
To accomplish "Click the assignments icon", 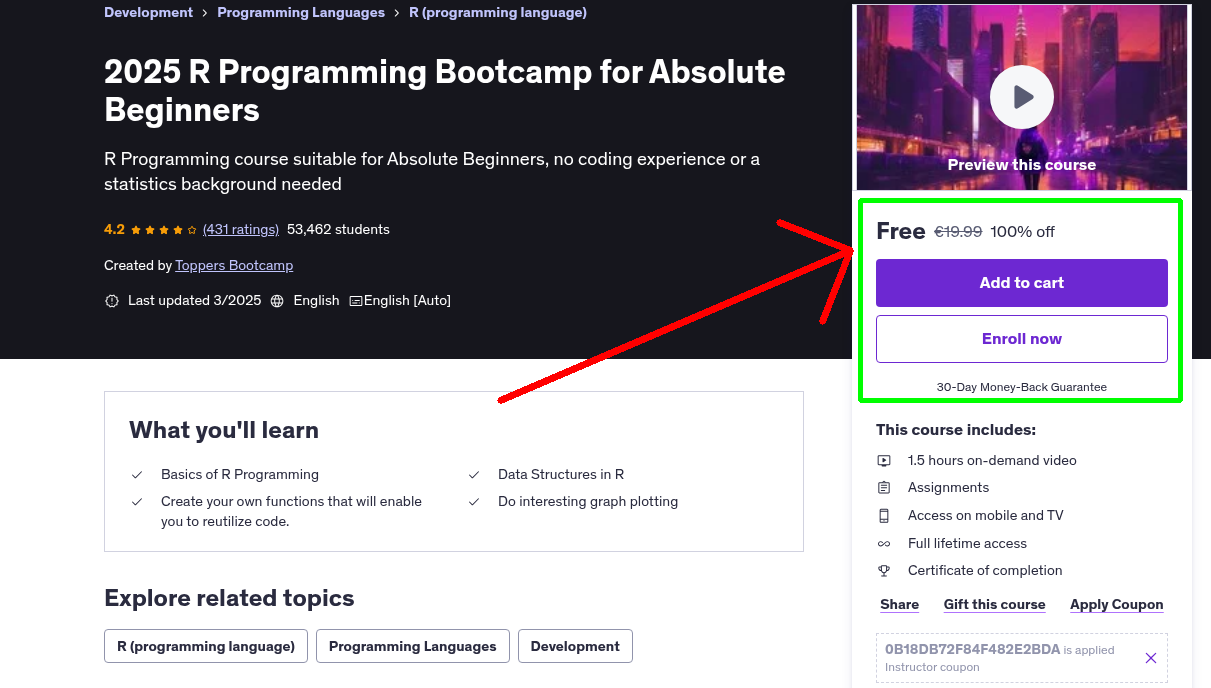I will point(883,487).
